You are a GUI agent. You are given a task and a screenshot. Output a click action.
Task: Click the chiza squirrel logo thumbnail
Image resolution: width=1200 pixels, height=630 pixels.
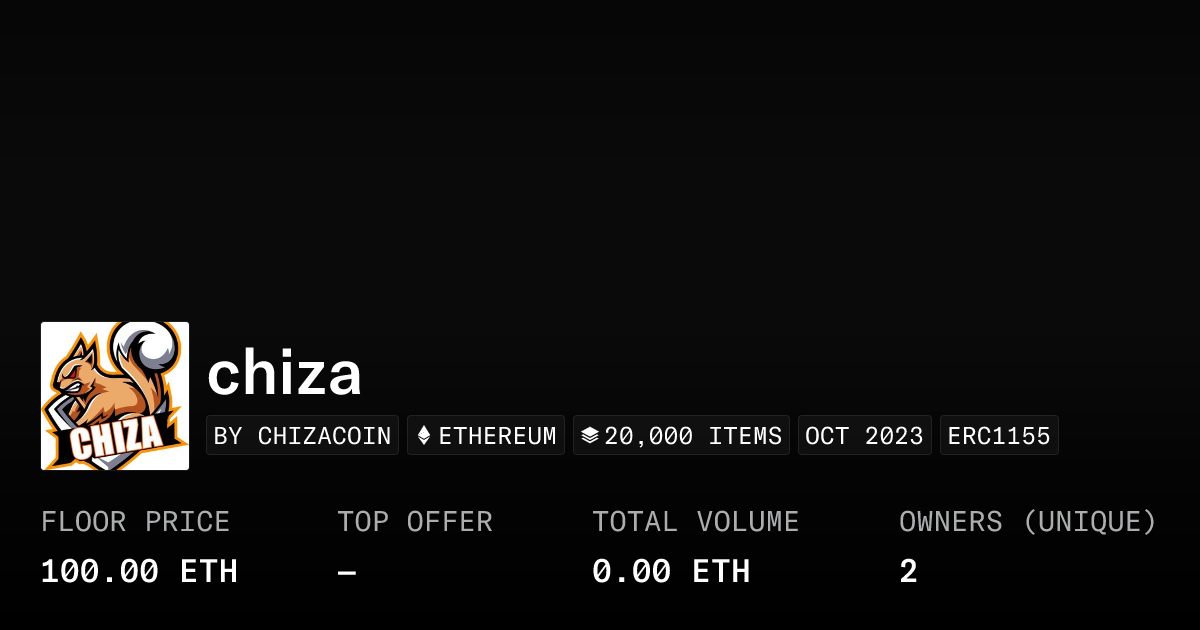click(x=115, y=396)
